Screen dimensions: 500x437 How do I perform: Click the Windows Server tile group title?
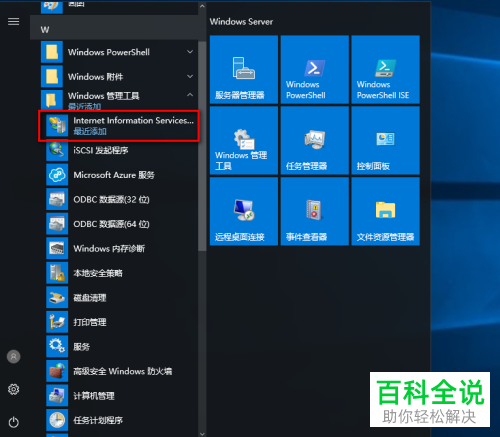pyautogui.click(x=241, y=22)
